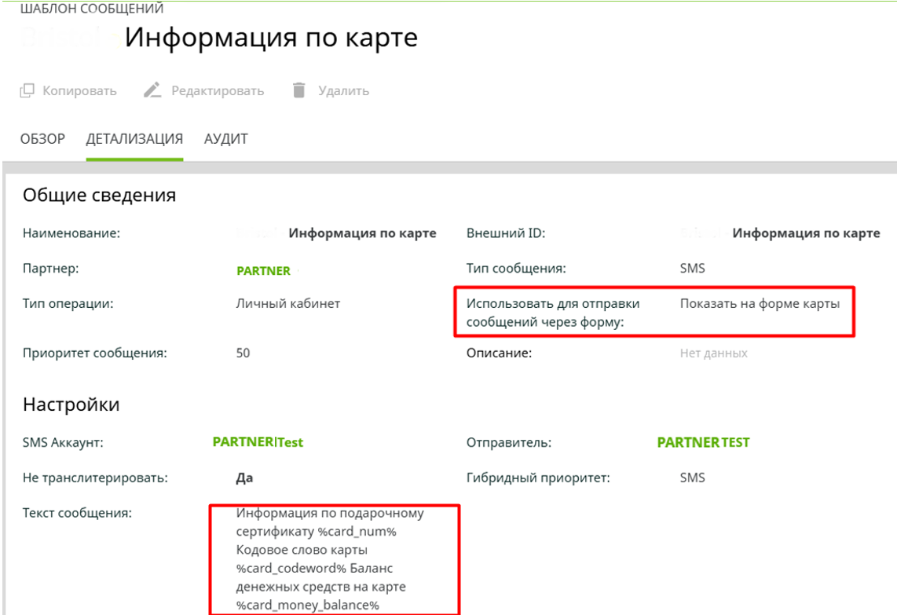Open the PARTNER link in Партнер field
The image size is (897, 615).
pyautogui.click(x=263, y=270)
